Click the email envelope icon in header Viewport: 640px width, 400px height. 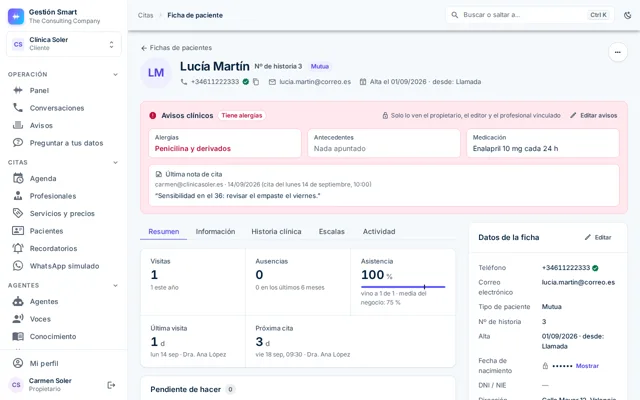[272, 82]
